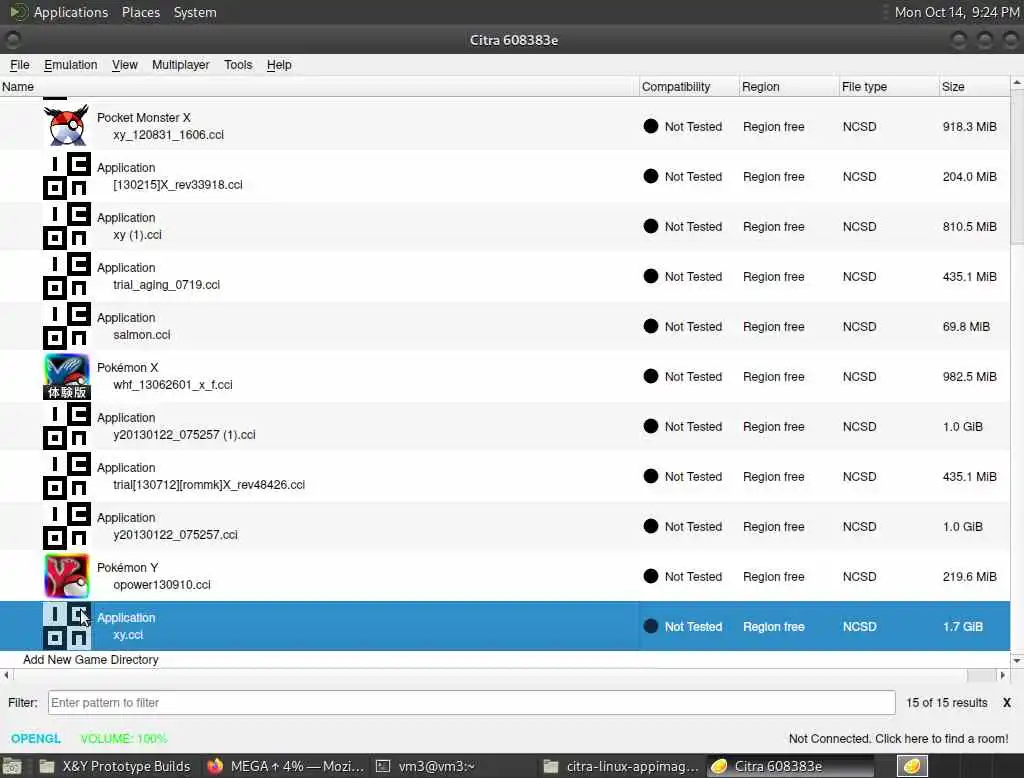Click the icon beside y20130122_075257.cci

(67, 526)
